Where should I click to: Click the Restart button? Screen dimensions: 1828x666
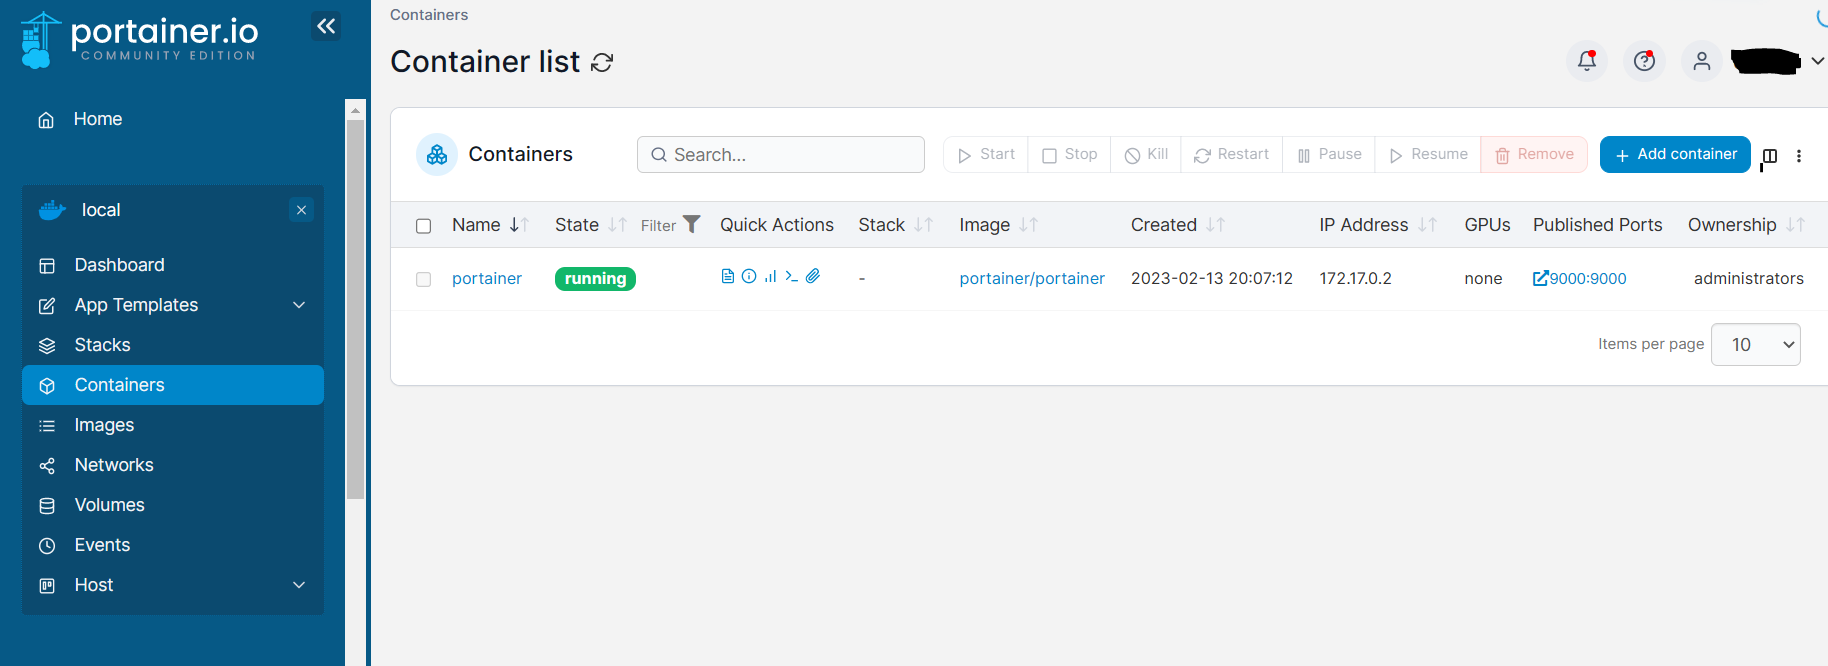[x=1232, y=154]
